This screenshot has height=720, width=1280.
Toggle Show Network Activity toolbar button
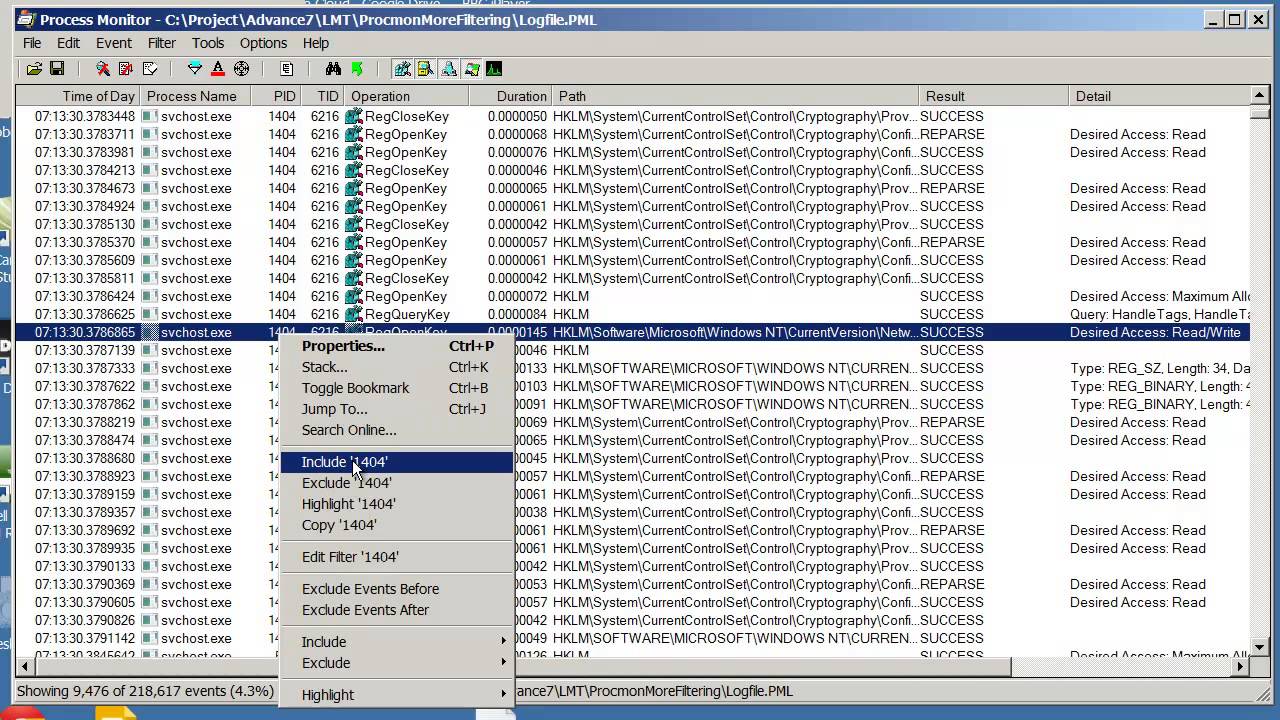(448, 69)
